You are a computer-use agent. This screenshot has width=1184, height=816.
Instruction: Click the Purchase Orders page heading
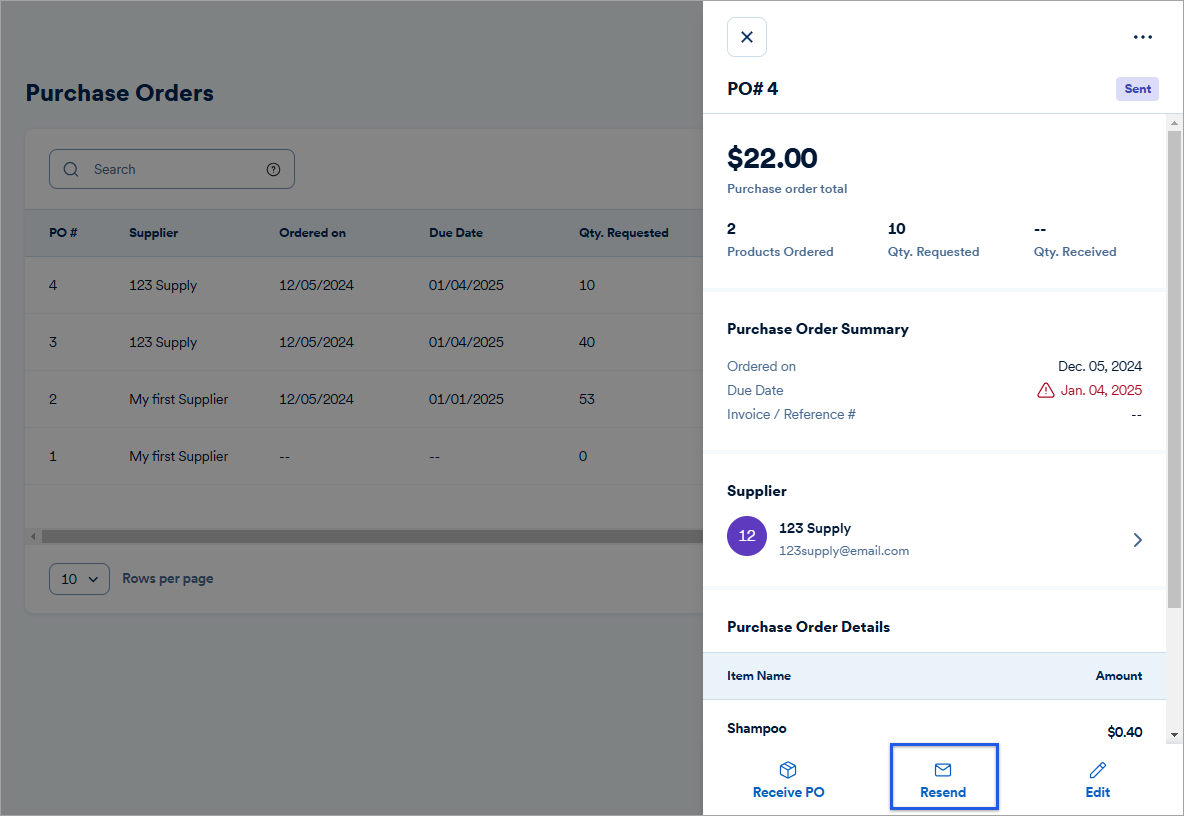(x=119, y=93)
